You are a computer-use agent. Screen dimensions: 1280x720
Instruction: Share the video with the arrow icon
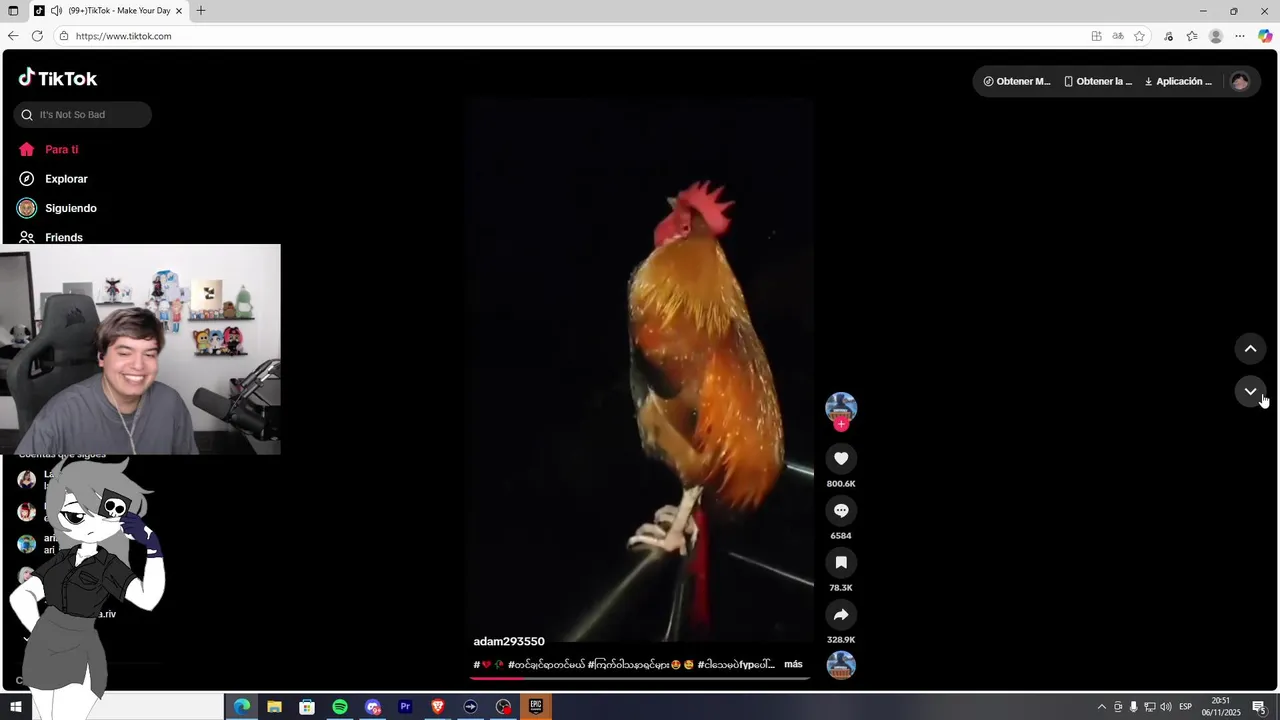point(841,614)
